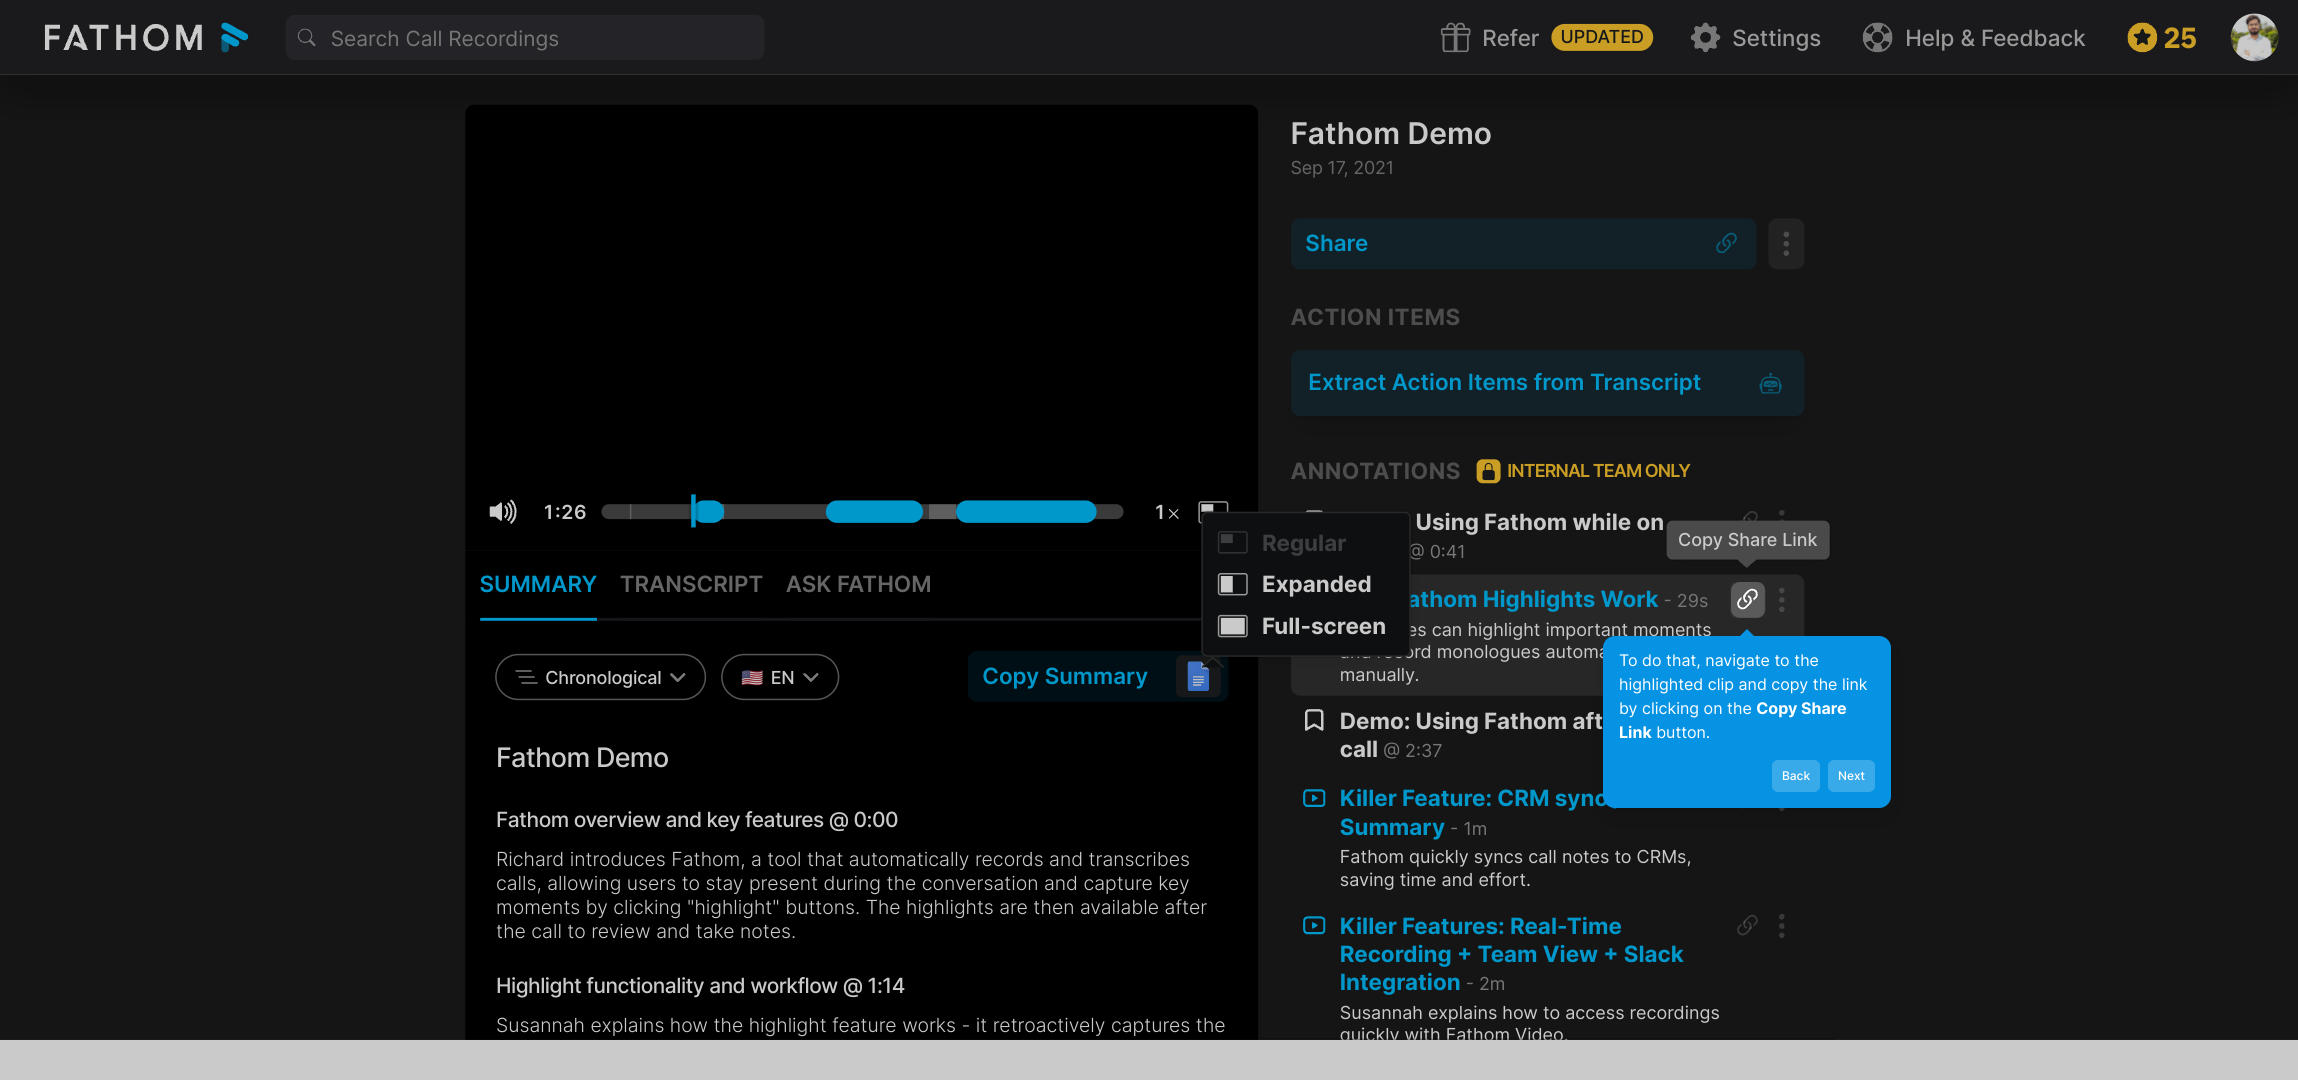Viewport: 2298px width, 1080px height.
Task: Open the Chronological dropdown
Action: [x=600, y=677]
